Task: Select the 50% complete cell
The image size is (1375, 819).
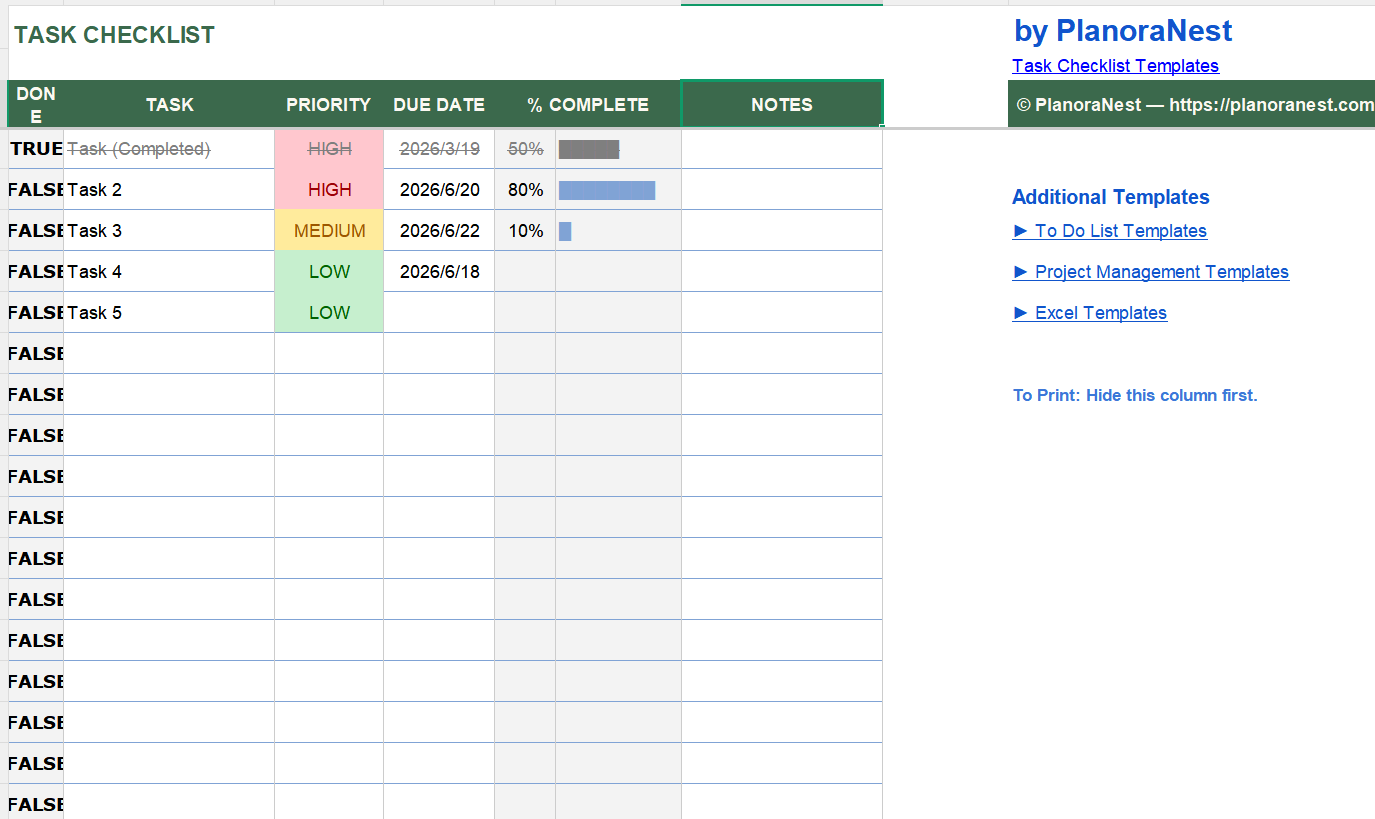Action: pos(525,149)
